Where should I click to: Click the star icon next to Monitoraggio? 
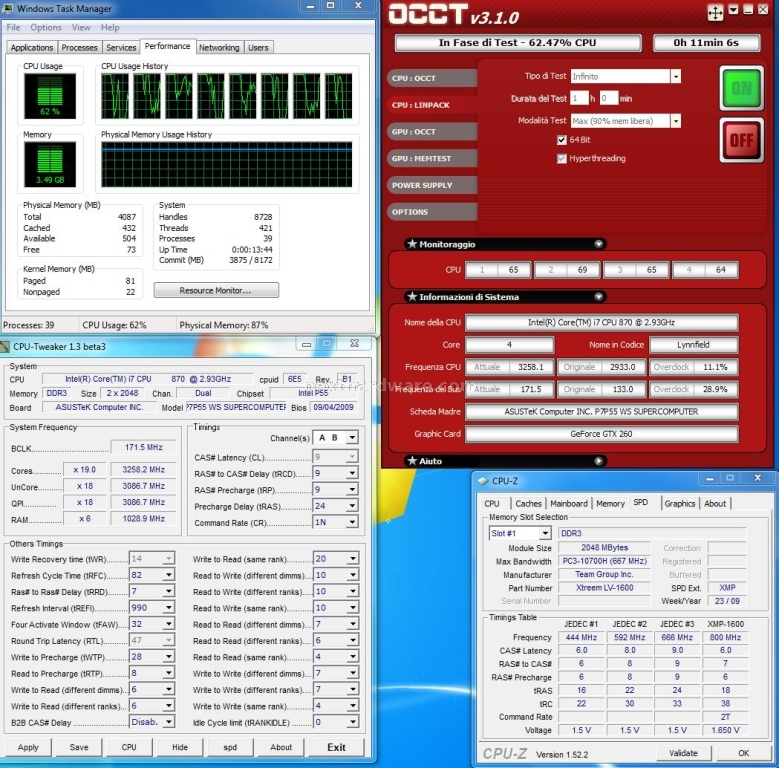tap(412, 244)
